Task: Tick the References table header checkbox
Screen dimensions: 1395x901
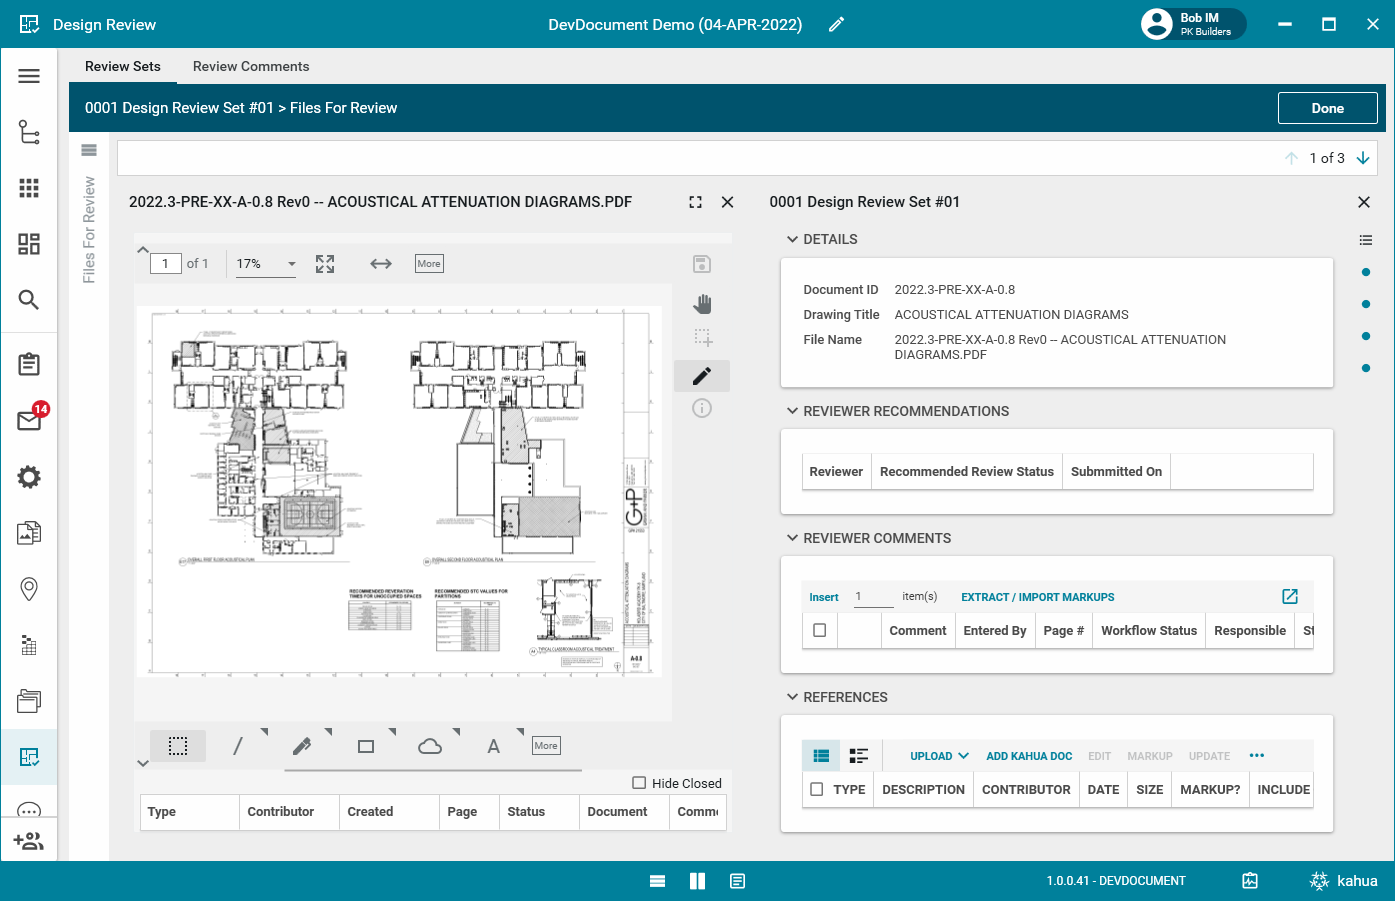Action: click(817, 790)
